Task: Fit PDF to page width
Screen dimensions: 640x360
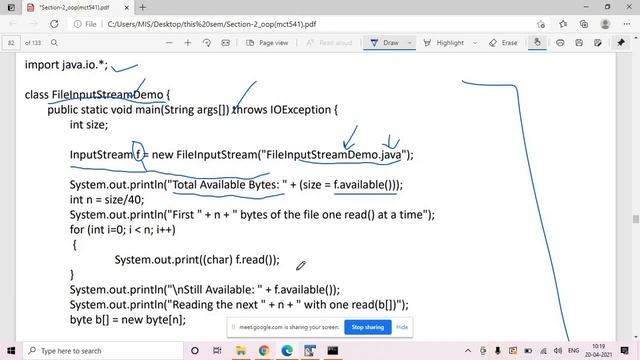Action: [x=225, y=42]
